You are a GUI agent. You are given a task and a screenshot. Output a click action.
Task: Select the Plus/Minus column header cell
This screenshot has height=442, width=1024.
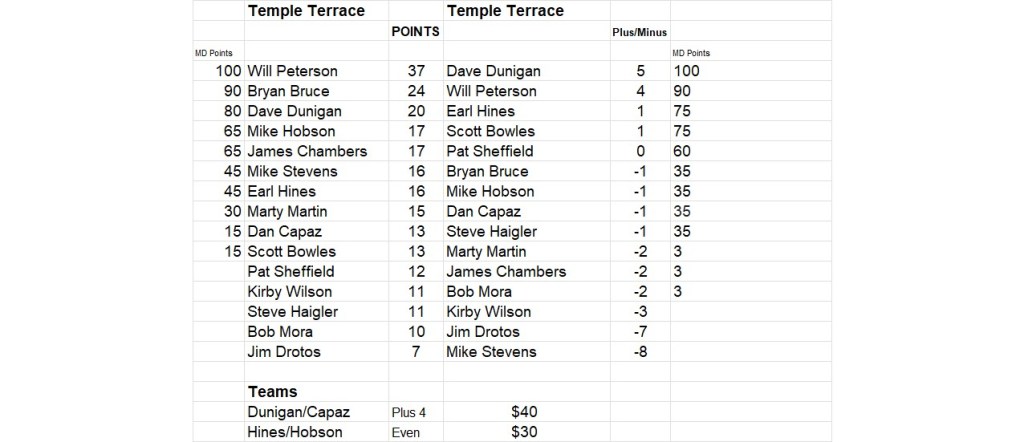click(x=639, y=32)
